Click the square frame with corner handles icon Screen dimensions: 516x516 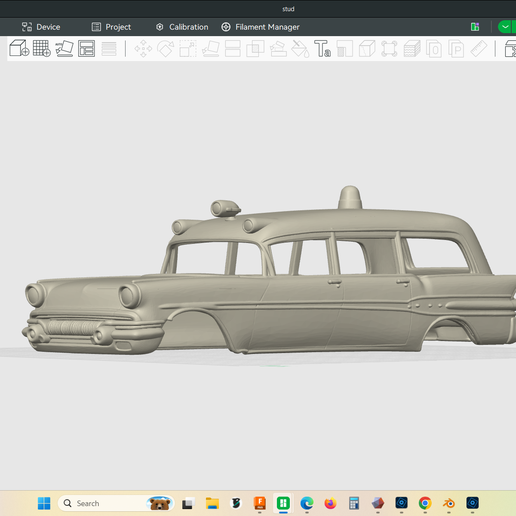(x=389, y=49)
